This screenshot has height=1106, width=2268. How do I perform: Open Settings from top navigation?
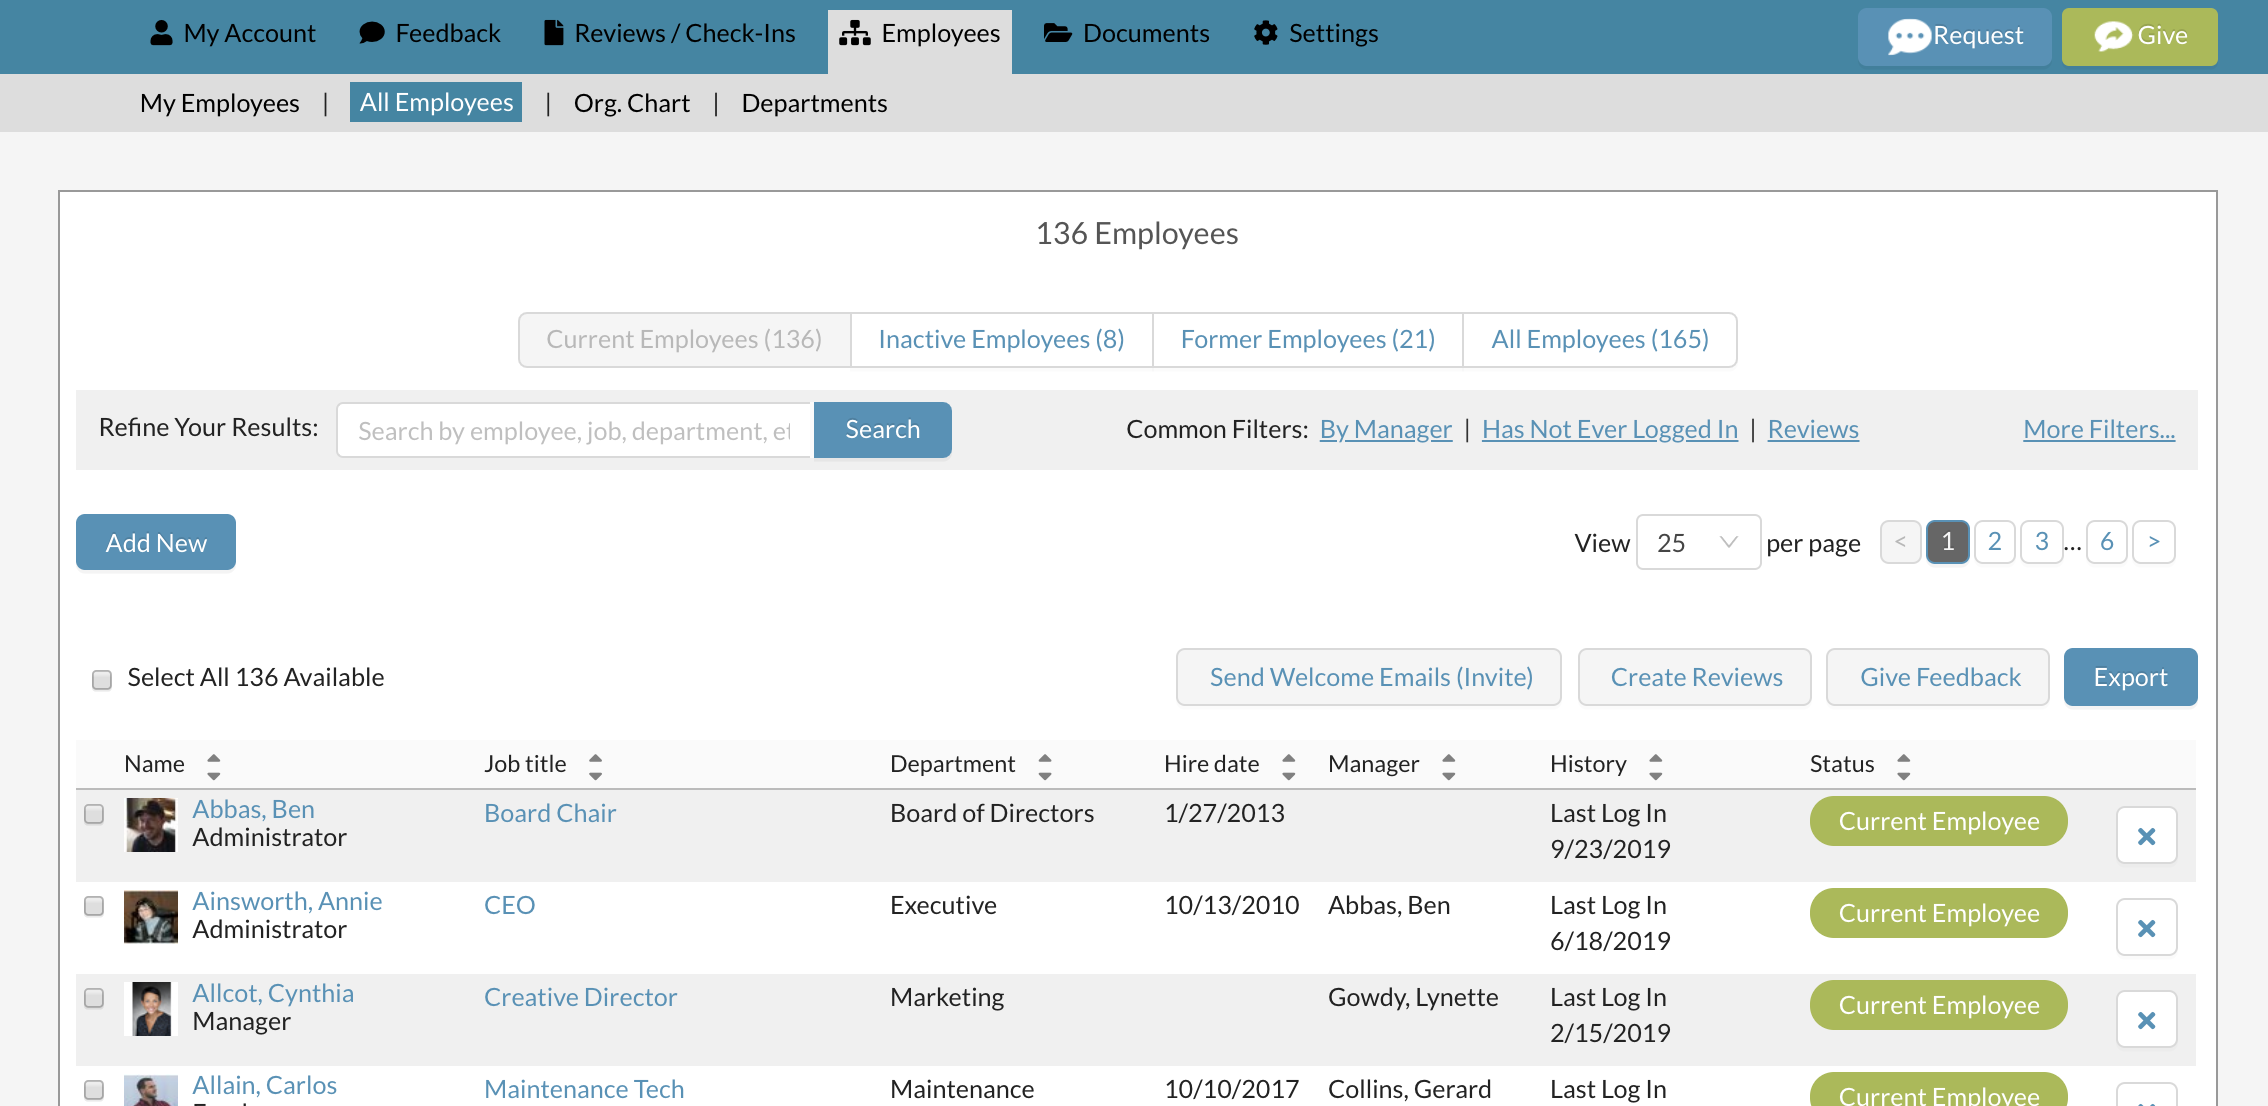[x=1315, y=34]
